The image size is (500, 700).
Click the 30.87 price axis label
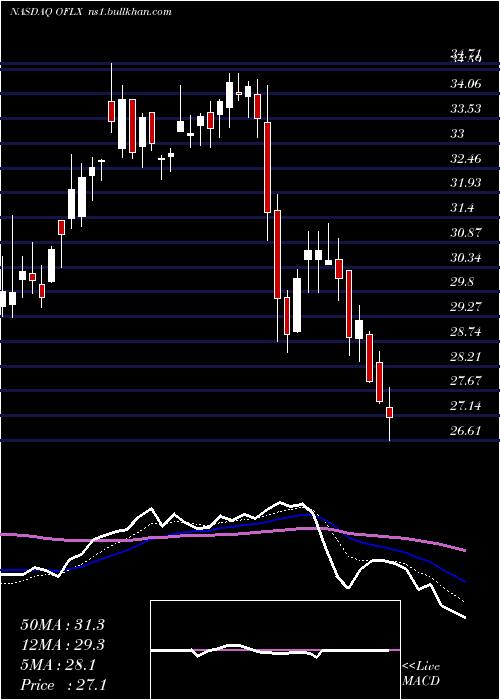[x=466, y=233]
